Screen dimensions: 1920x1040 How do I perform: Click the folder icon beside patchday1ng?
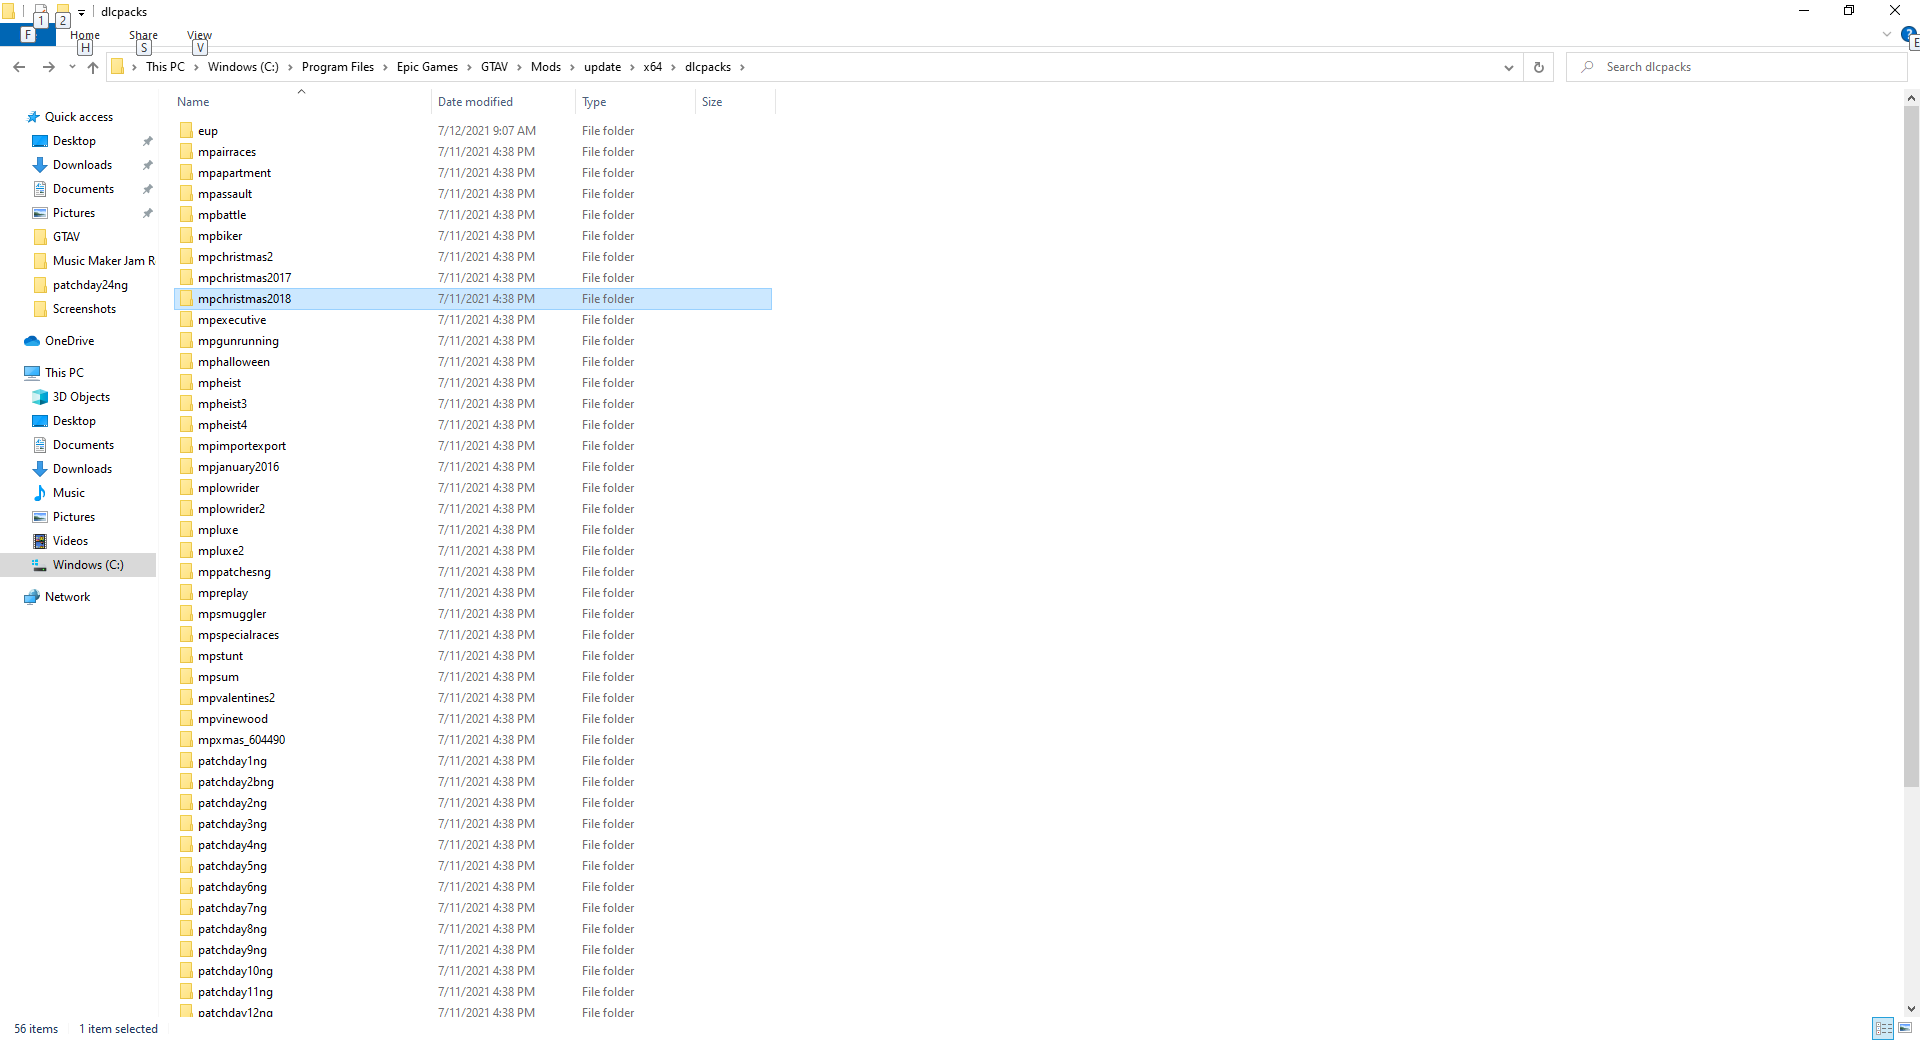point(186,760)
